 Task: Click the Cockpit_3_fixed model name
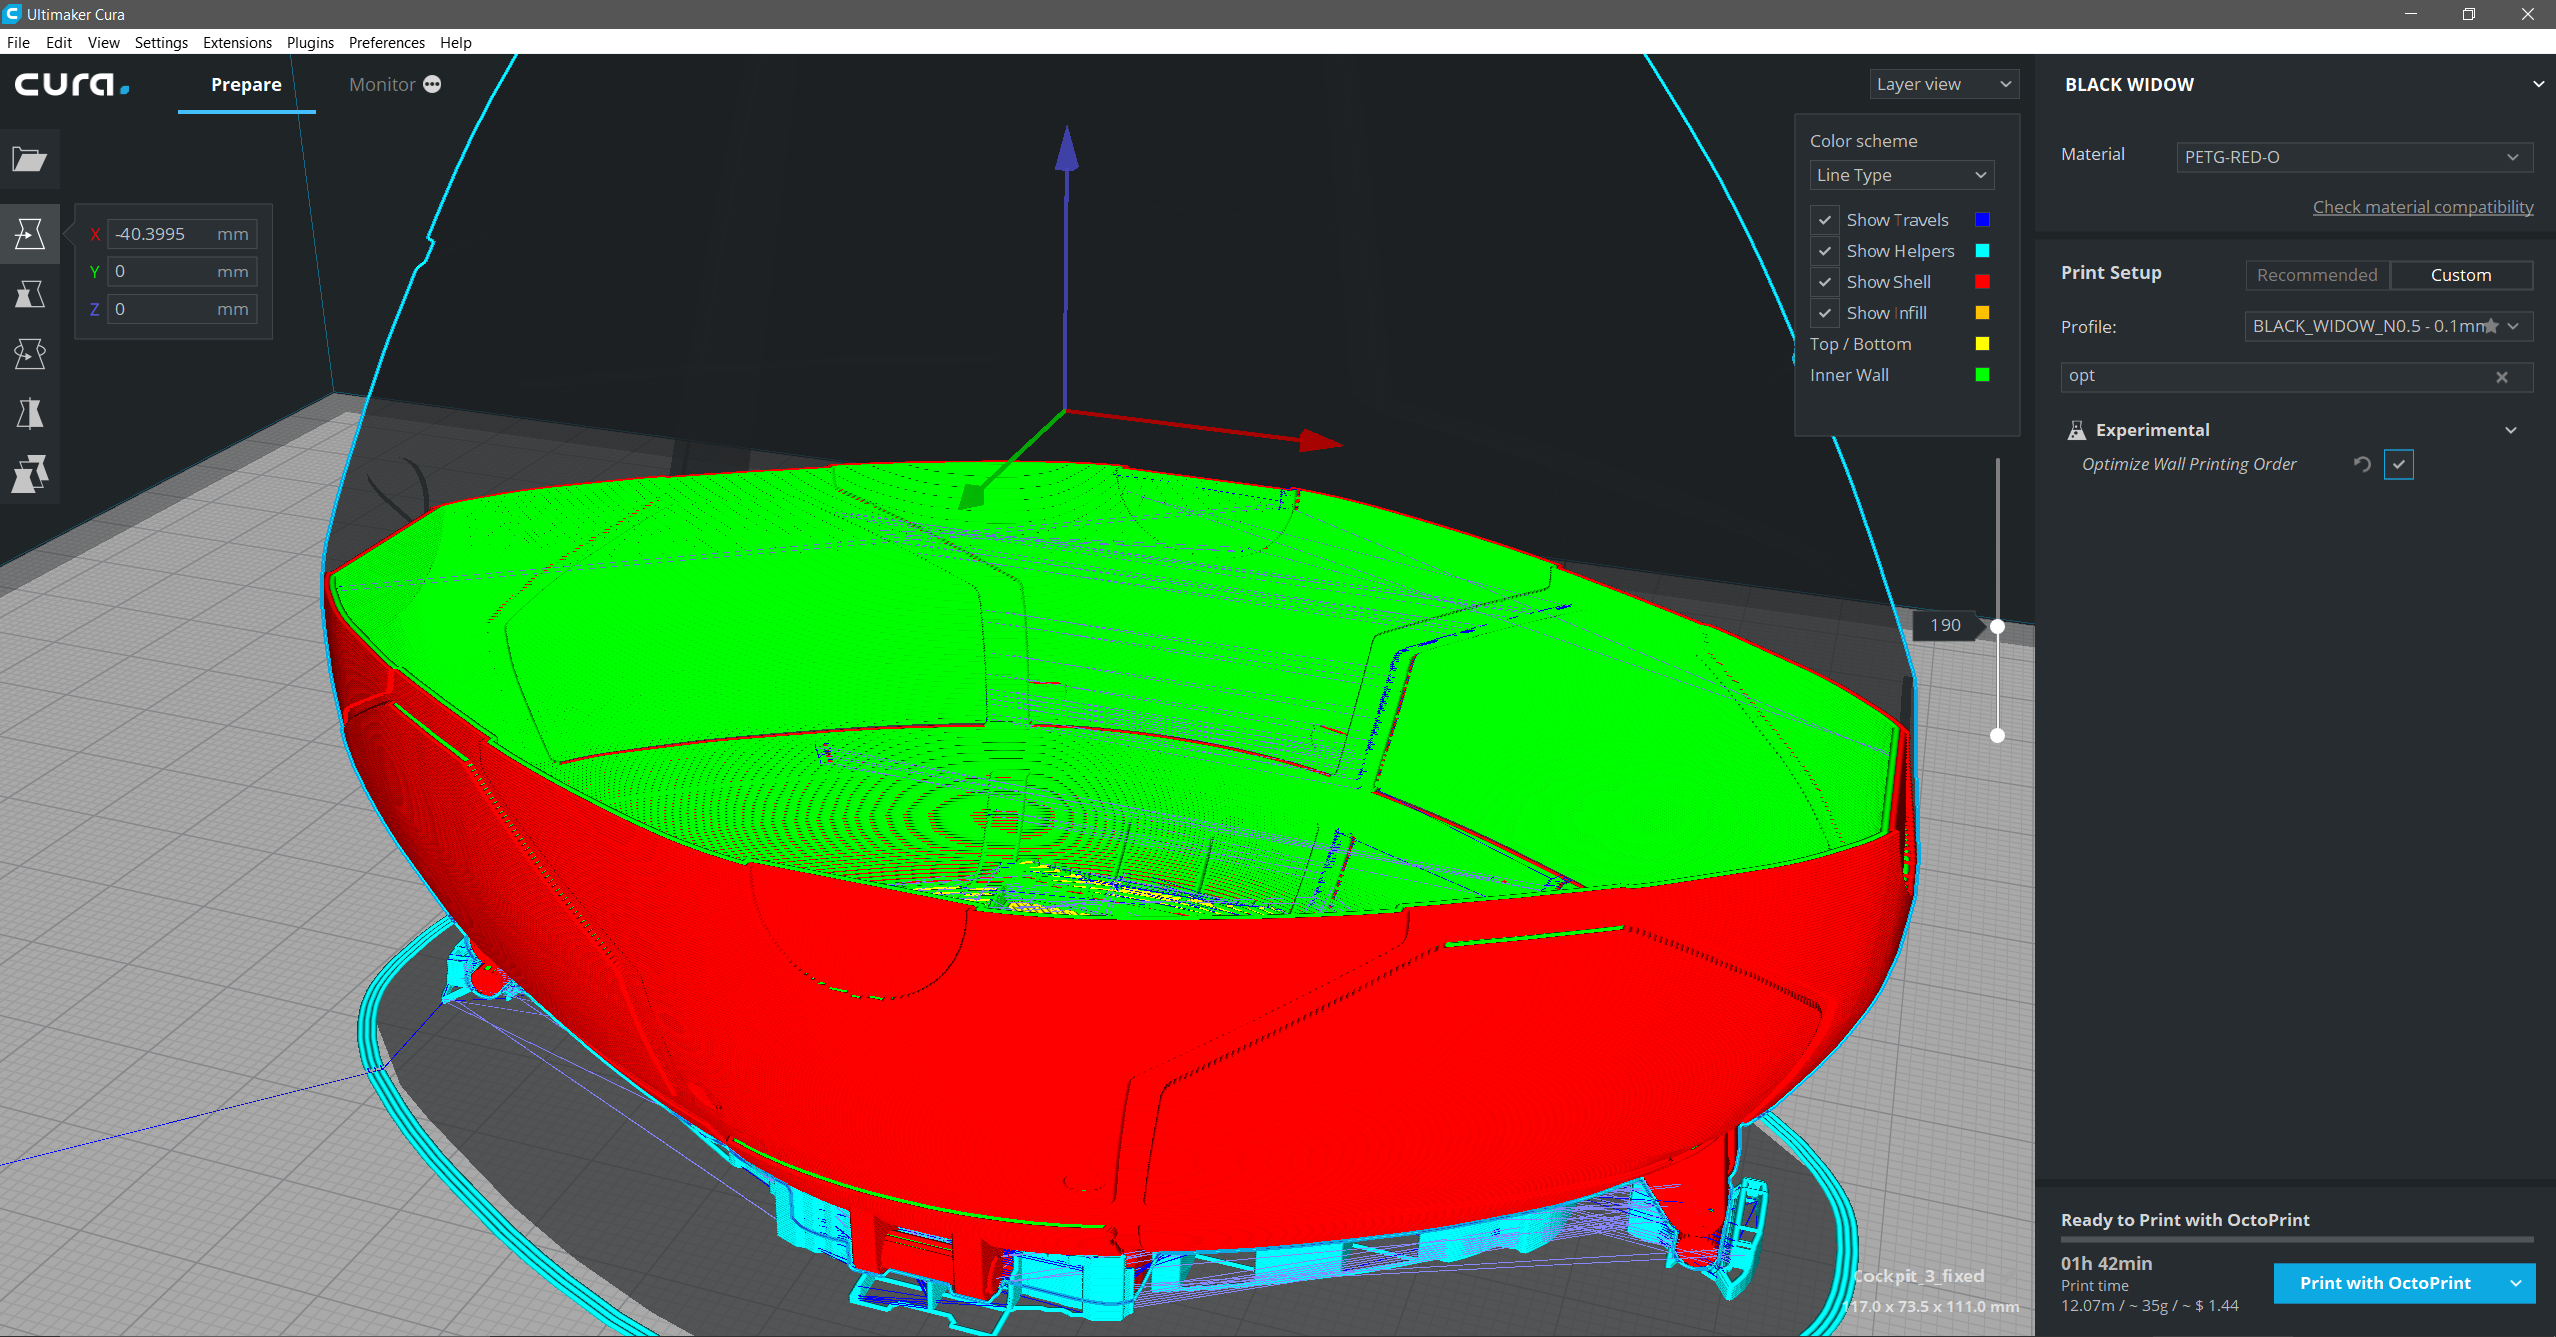(x=1918, y=1276)
